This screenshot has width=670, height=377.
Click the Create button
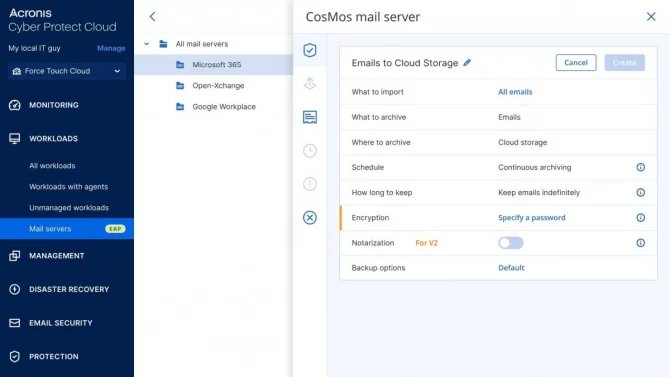(x=624, y=62)
